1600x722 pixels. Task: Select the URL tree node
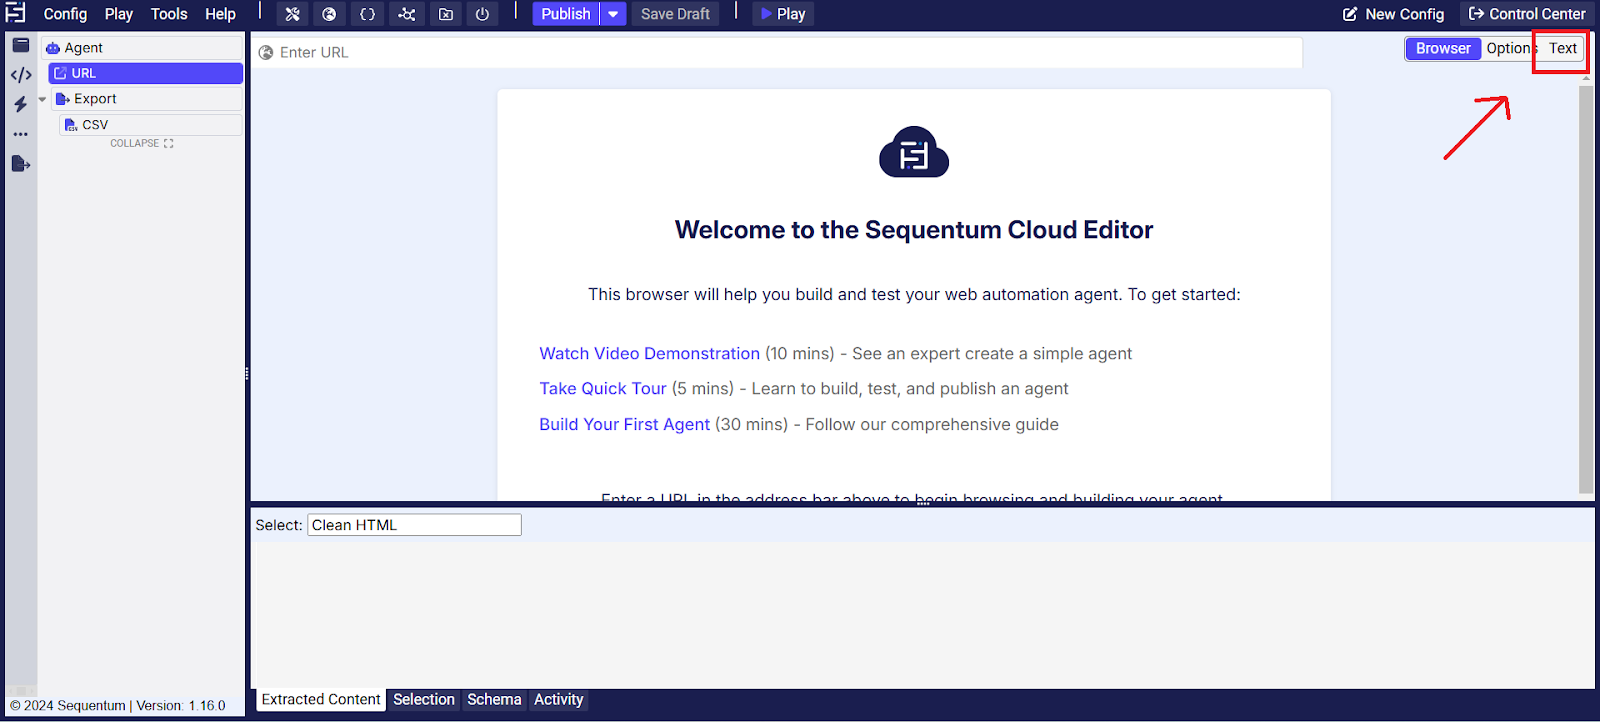[x=146, y=73]
